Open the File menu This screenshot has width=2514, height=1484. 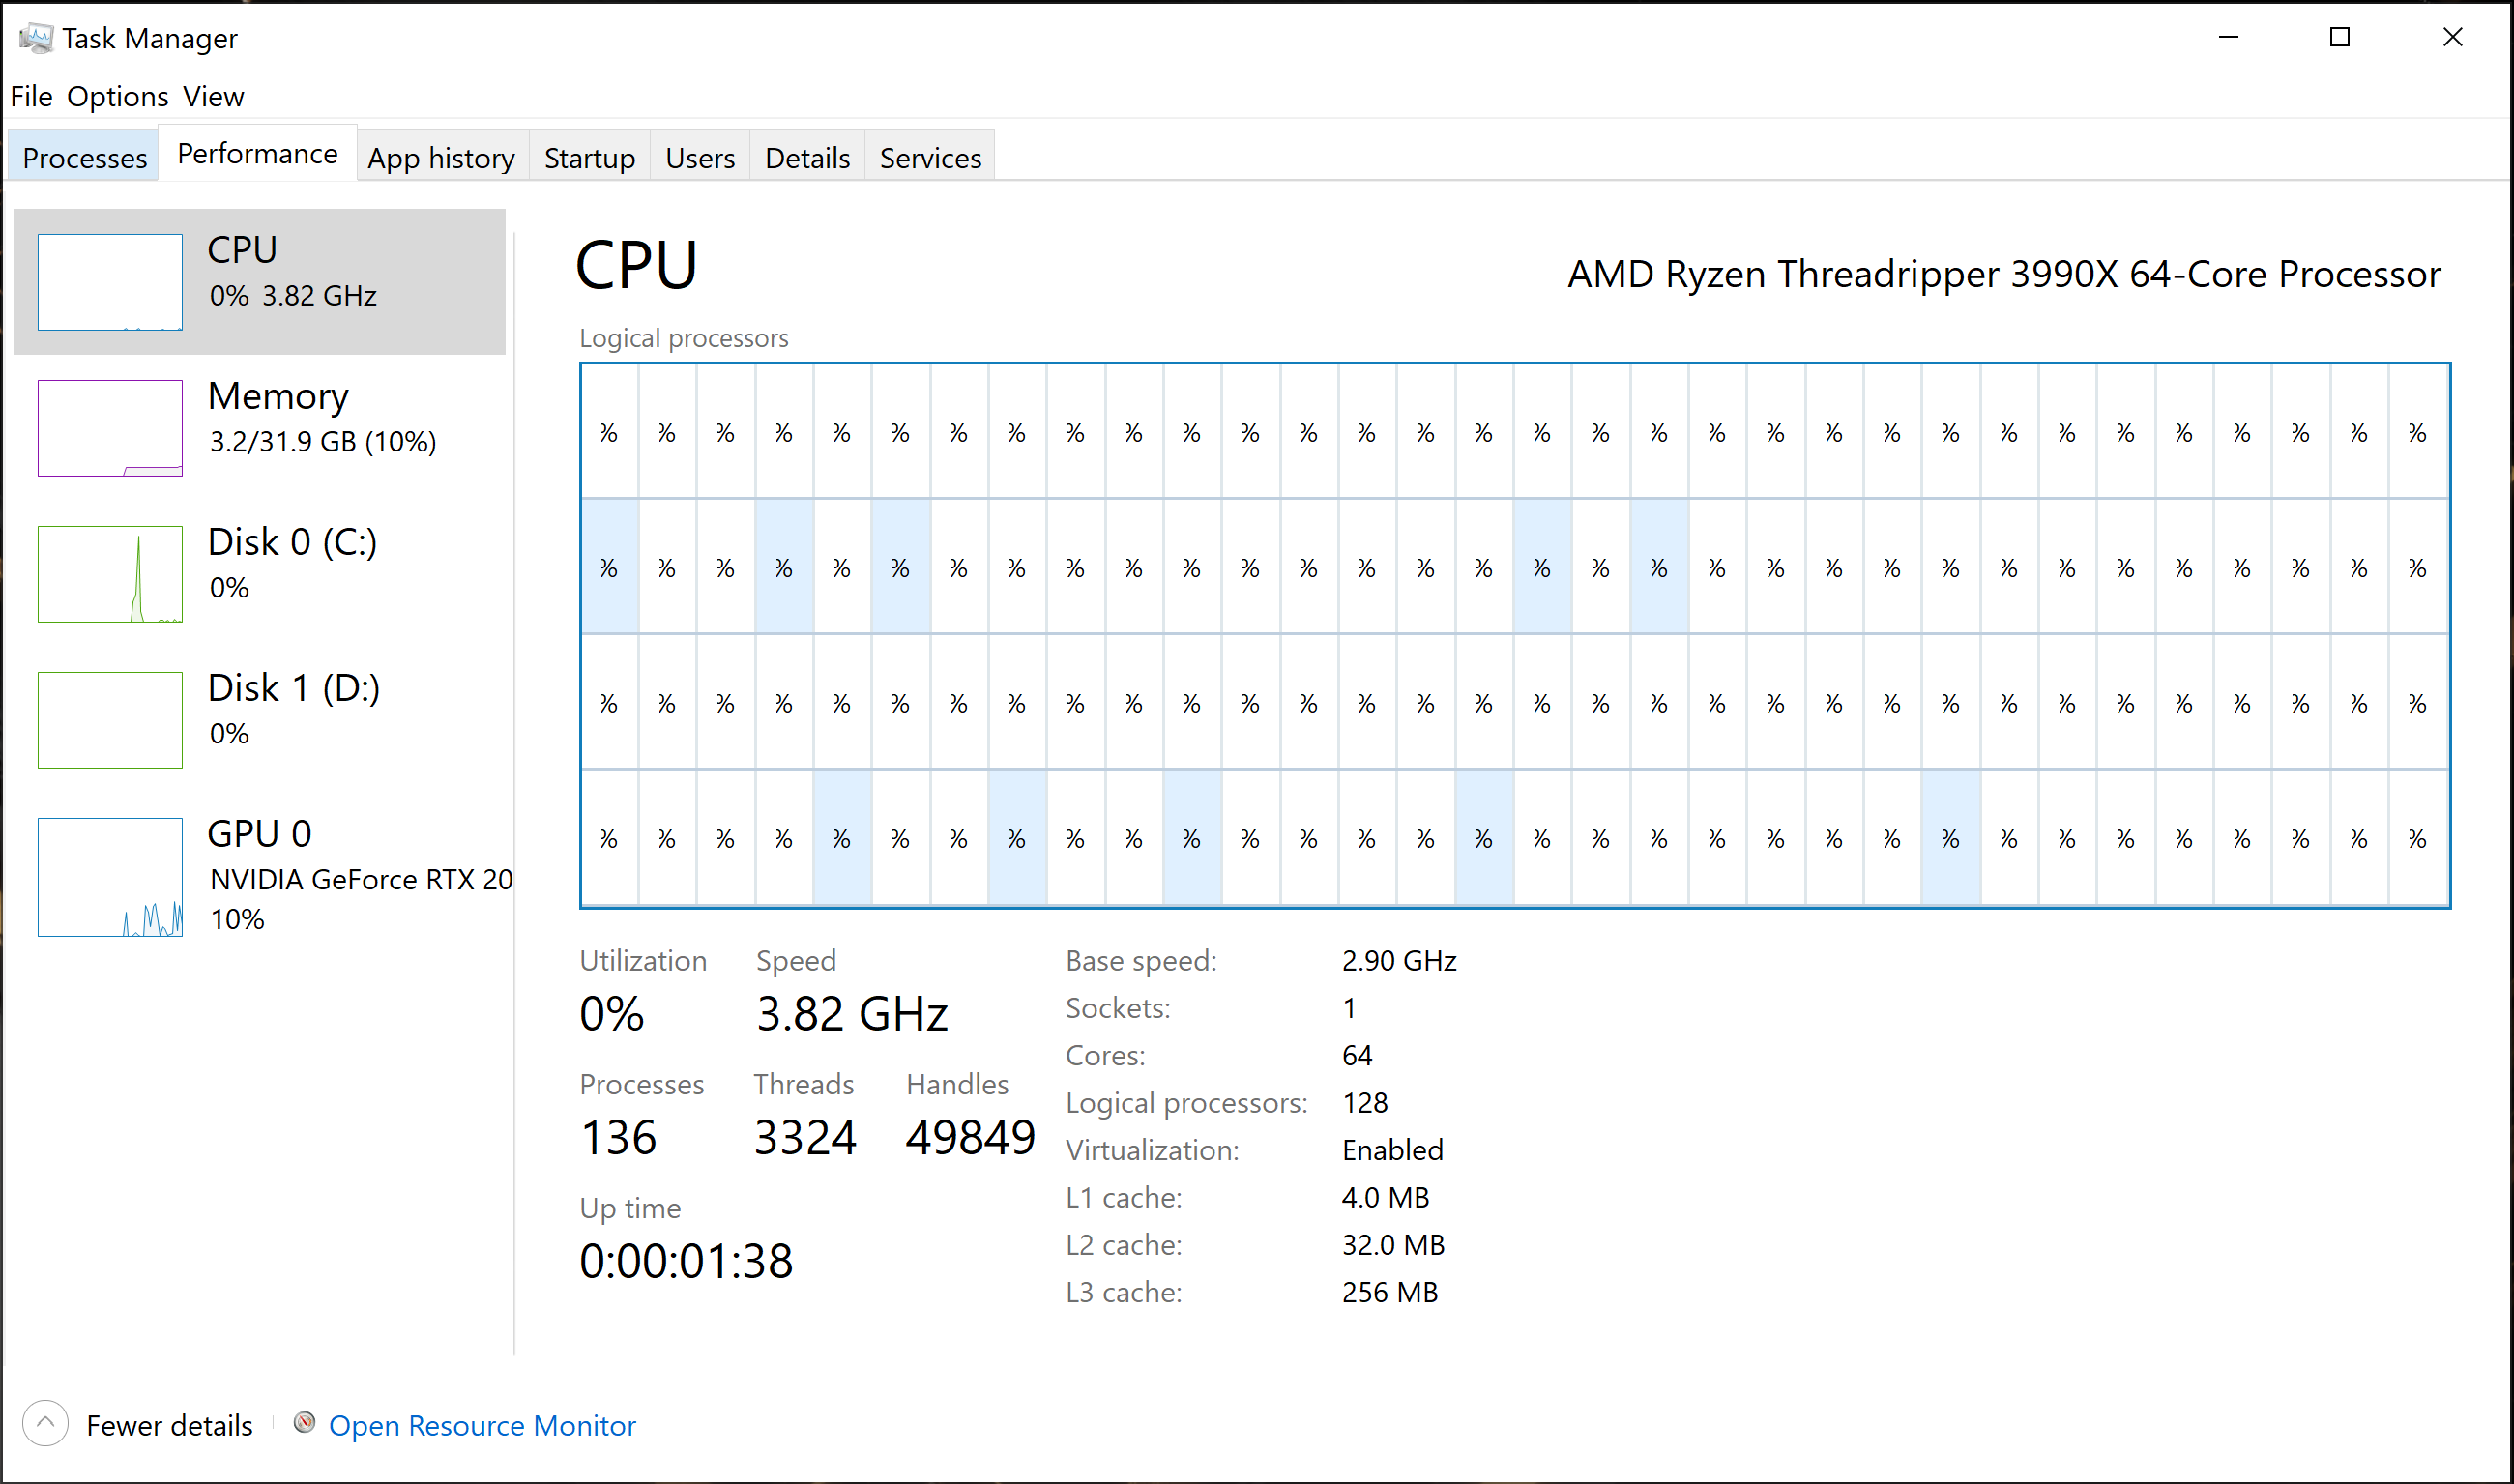[31, 97]
